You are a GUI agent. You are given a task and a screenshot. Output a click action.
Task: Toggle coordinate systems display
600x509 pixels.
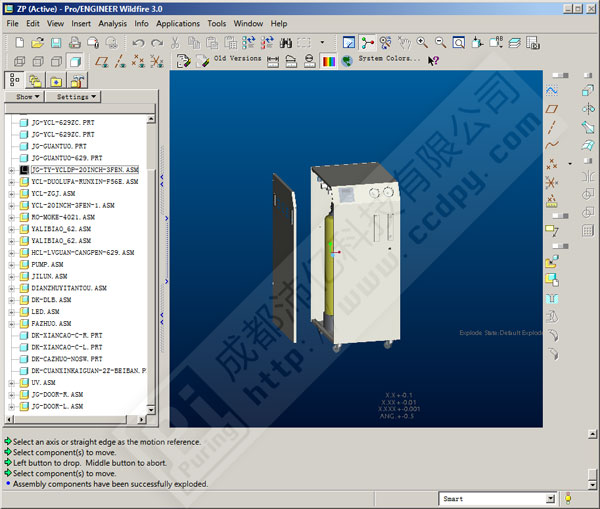click(157, 61)
